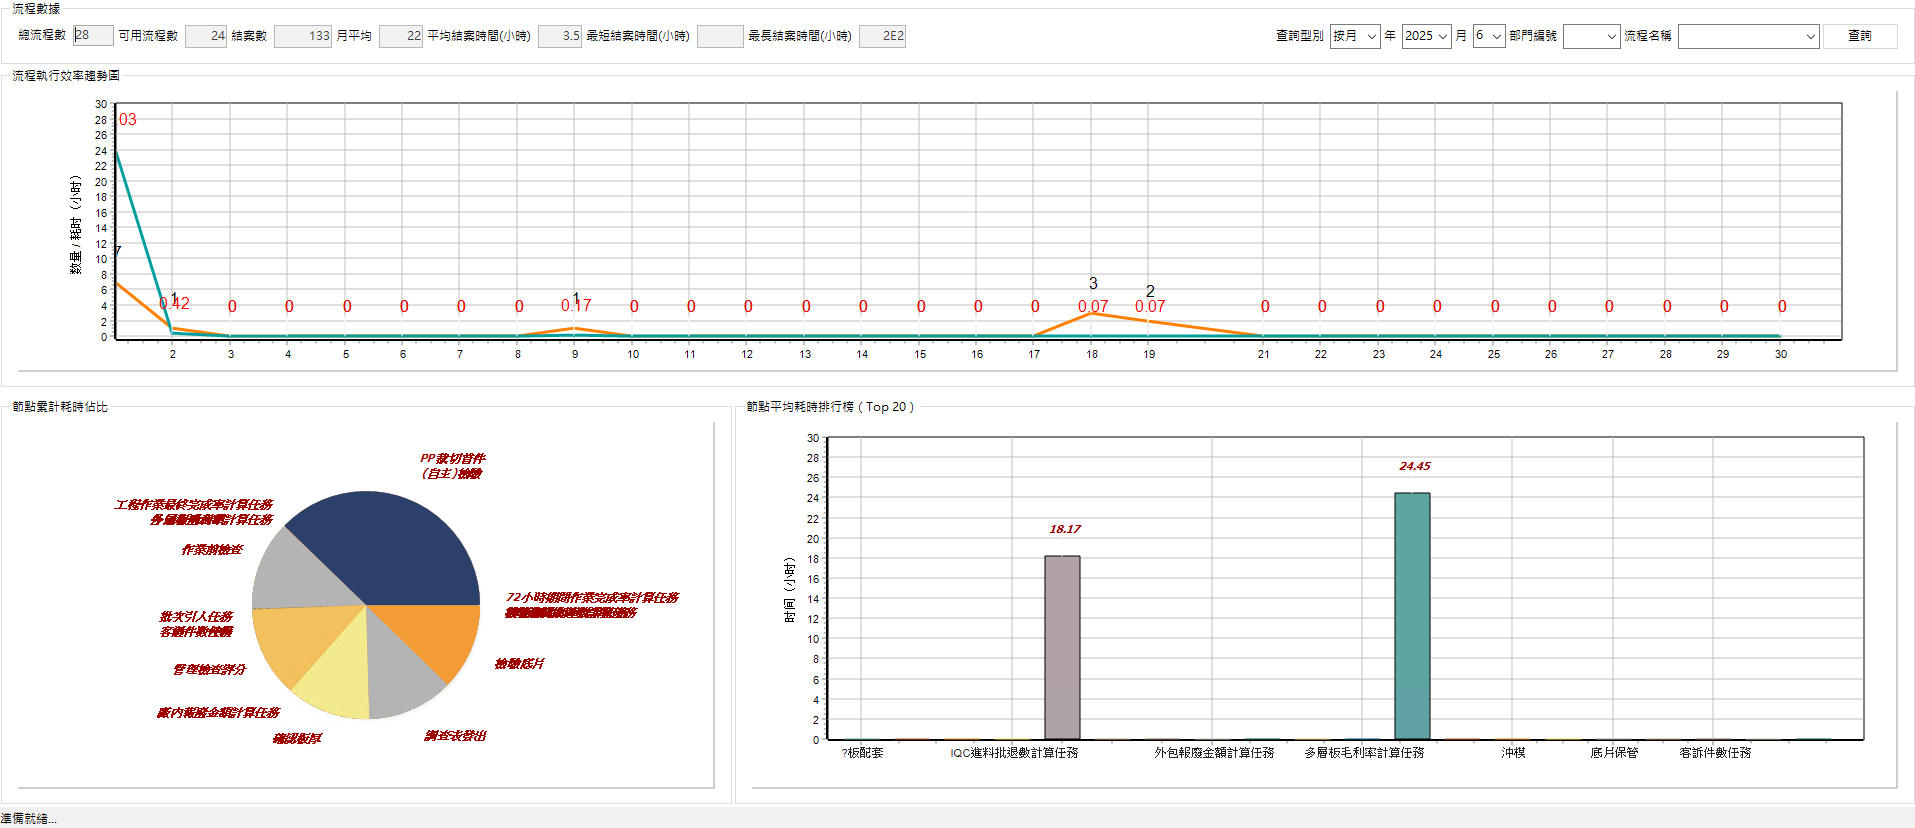Click the light orange pie slice near 批次引入任務
Image resolution: width=1915 pixels, height=828 pixels.
pos(295,640)
